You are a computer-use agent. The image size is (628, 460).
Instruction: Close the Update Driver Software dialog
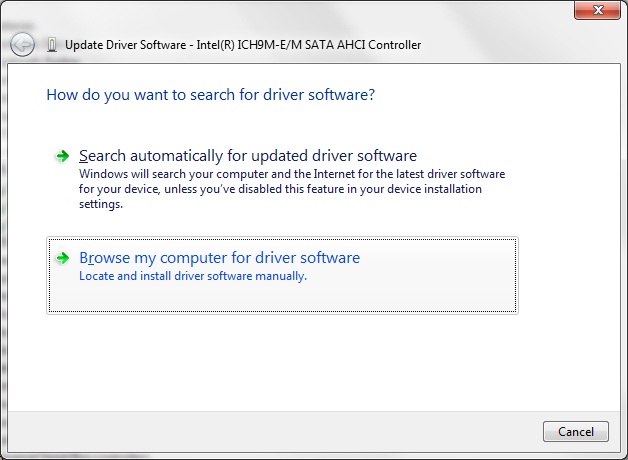pos(597,10)
